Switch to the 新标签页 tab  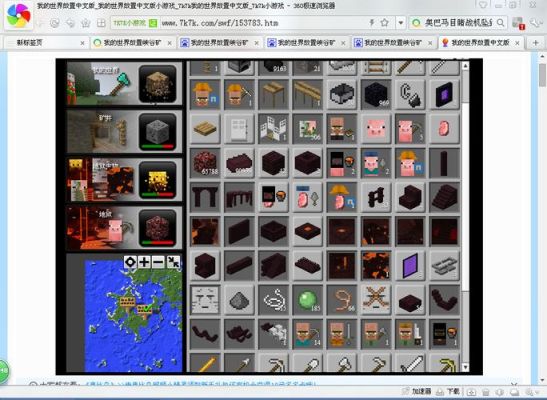[x=47, y=43]
